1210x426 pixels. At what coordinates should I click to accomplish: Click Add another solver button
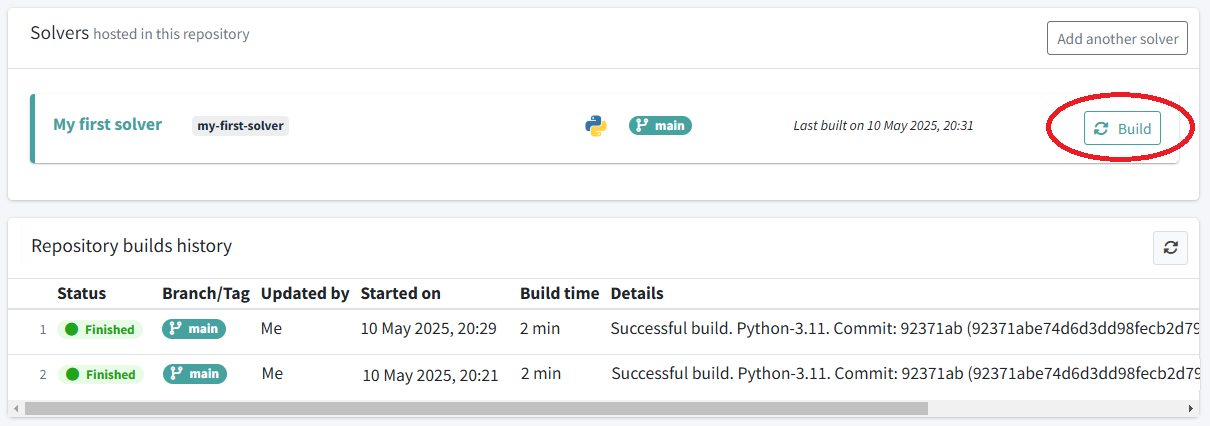pos(1117,38)
